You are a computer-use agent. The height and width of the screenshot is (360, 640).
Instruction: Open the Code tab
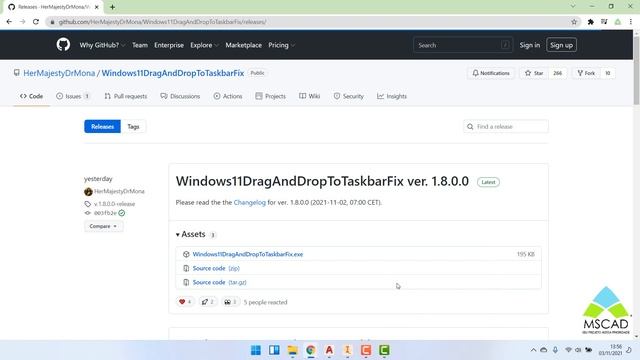click(31, 96)
